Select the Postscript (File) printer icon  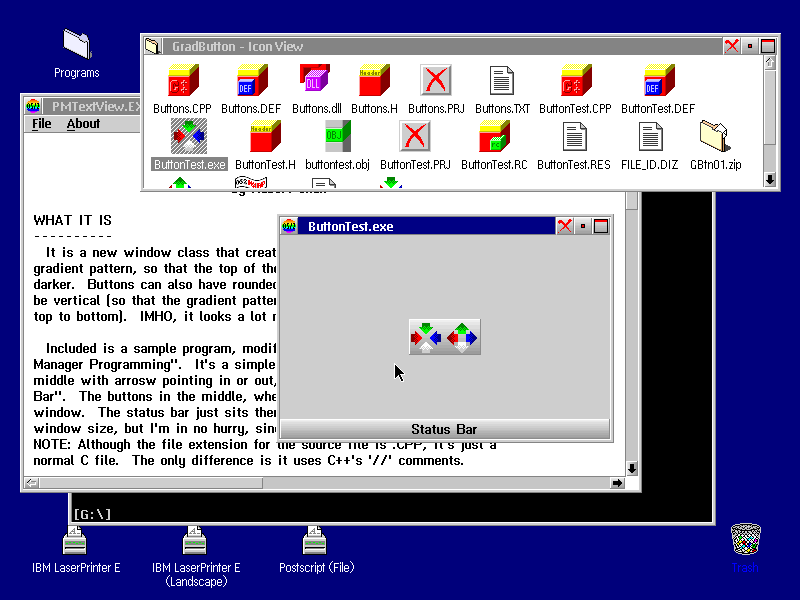point(317,542)
